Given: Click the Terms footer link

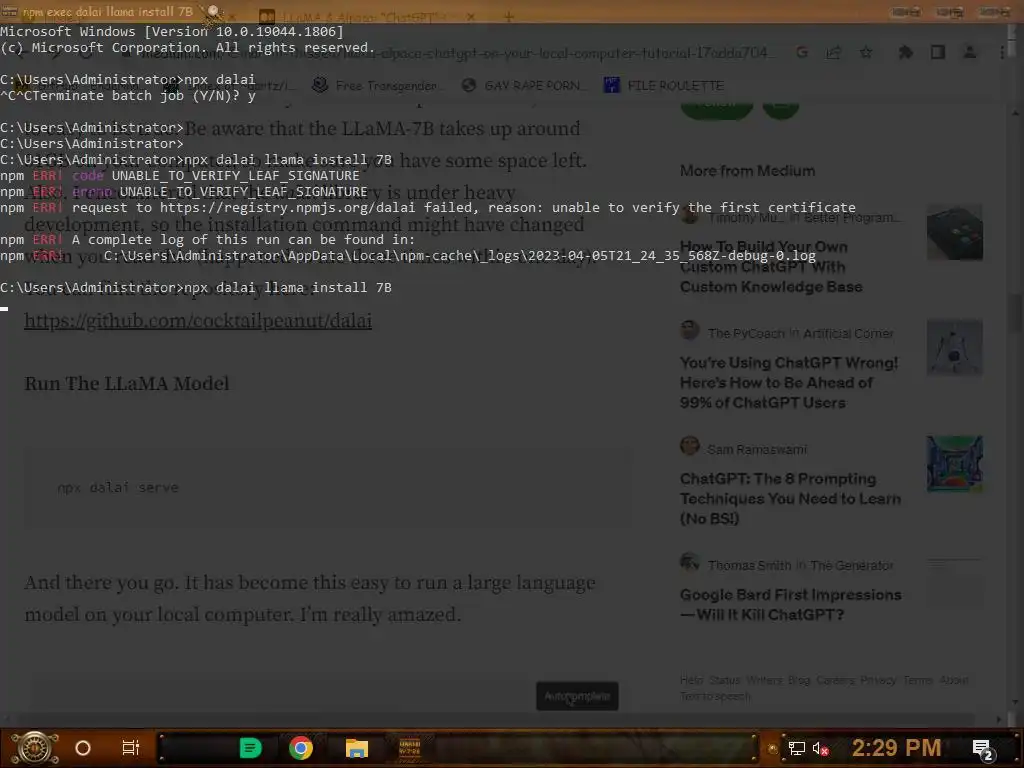Looking at the screenshot, I should (918, 680).
